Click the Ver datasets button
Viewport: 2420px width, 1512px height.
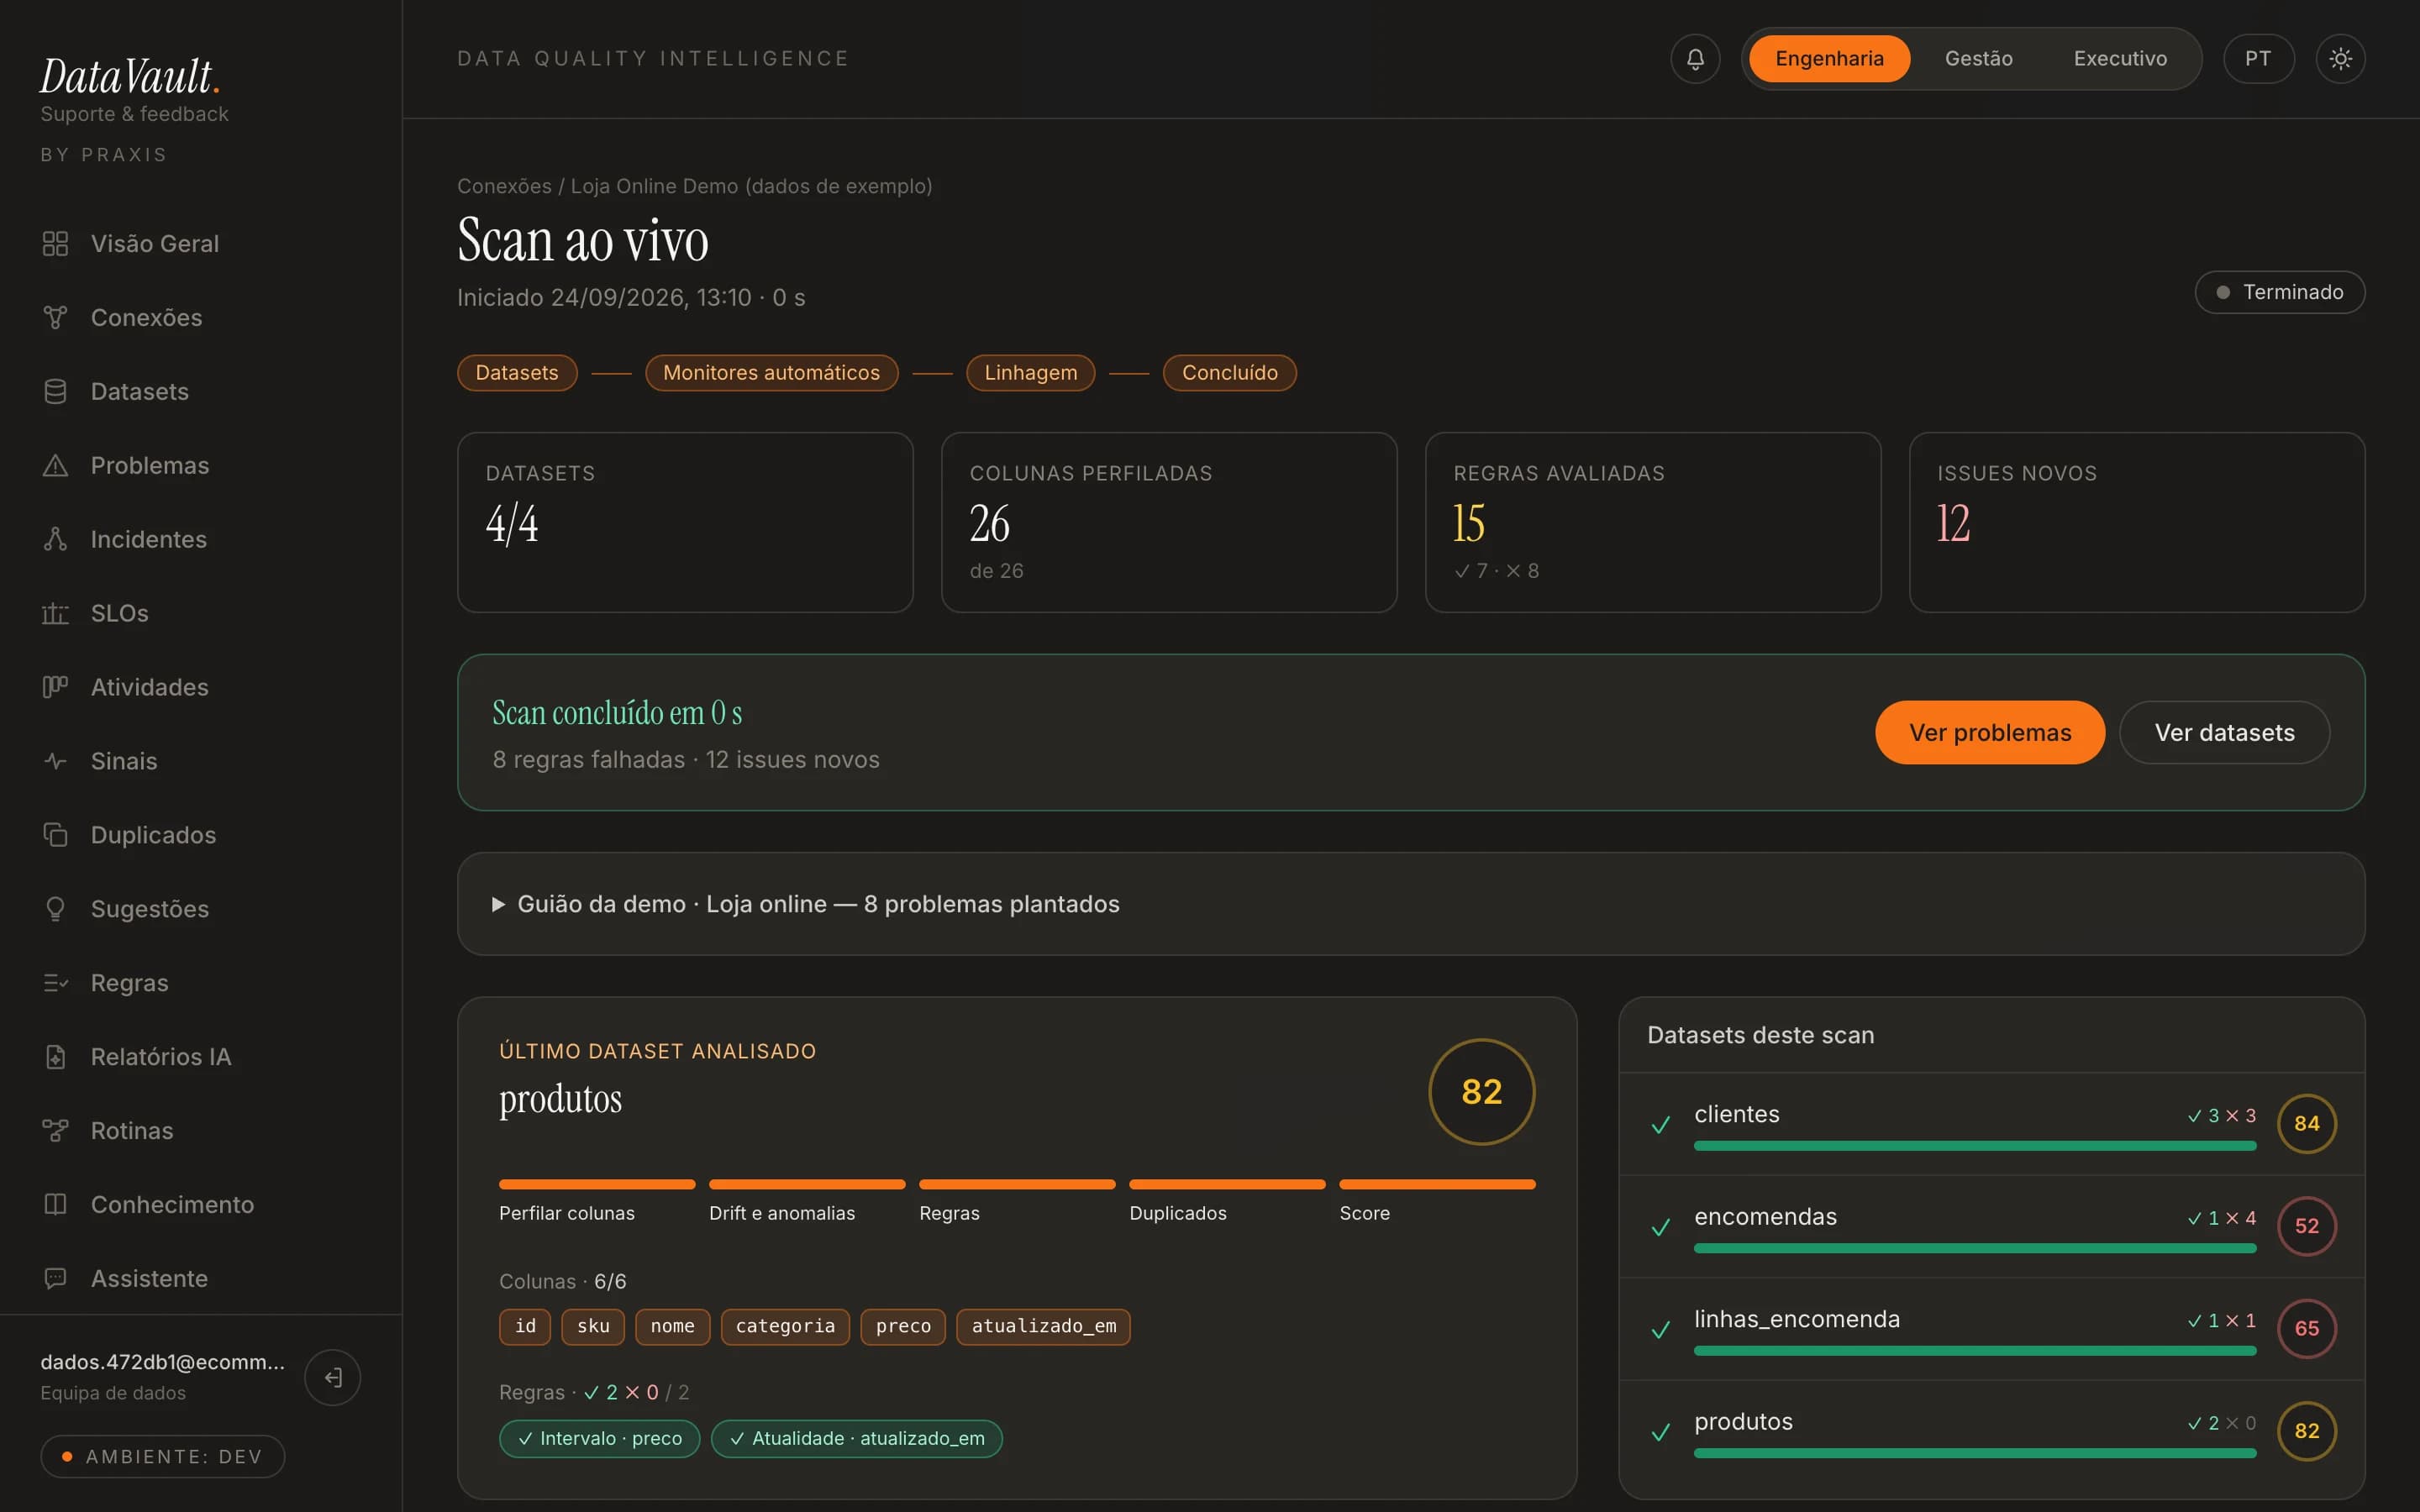pyautogui.click(x=2224, y=733)
